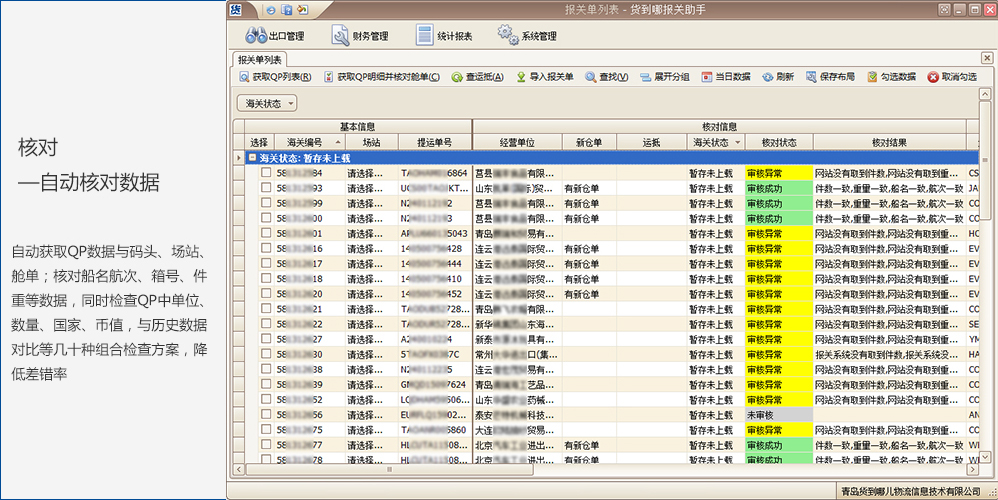Click the 勾选数据 toolbar button

click(x=891, y=77)
